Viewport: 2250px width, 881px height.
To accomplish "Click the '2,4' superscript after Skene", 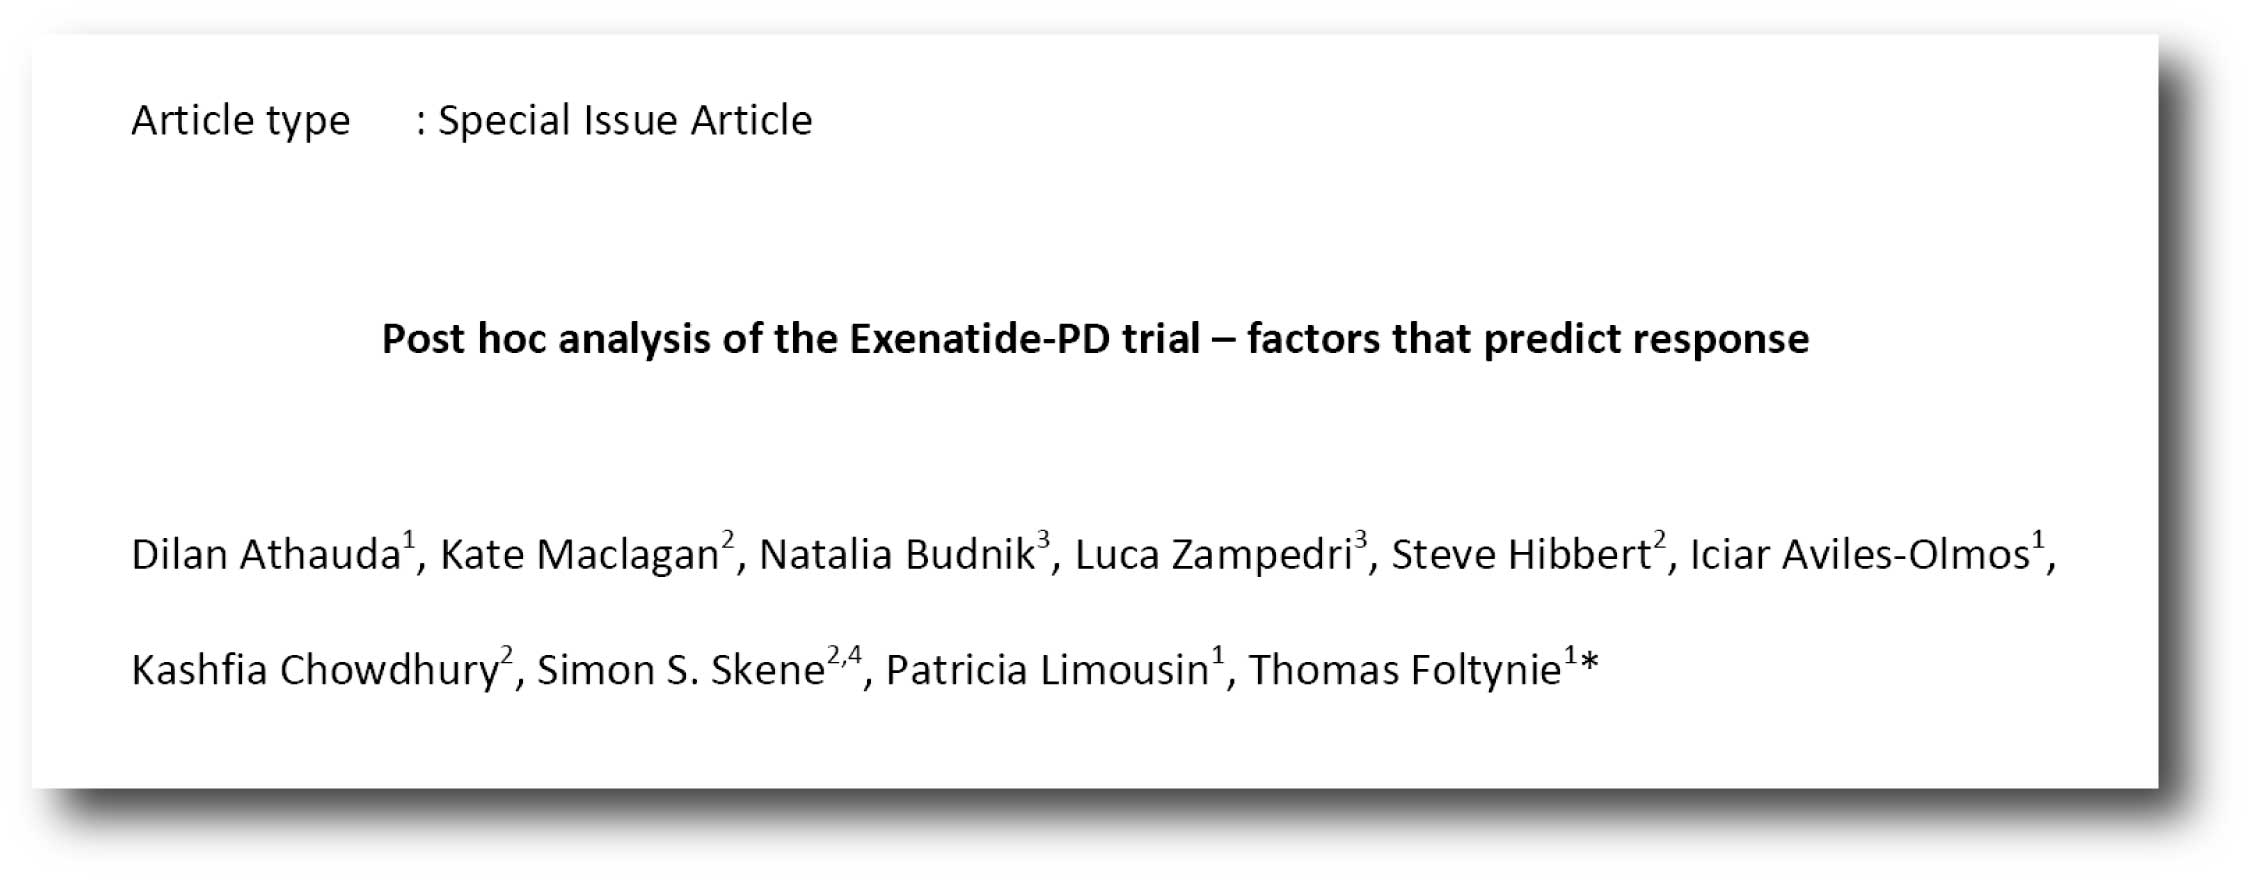I will coord(844,656).
